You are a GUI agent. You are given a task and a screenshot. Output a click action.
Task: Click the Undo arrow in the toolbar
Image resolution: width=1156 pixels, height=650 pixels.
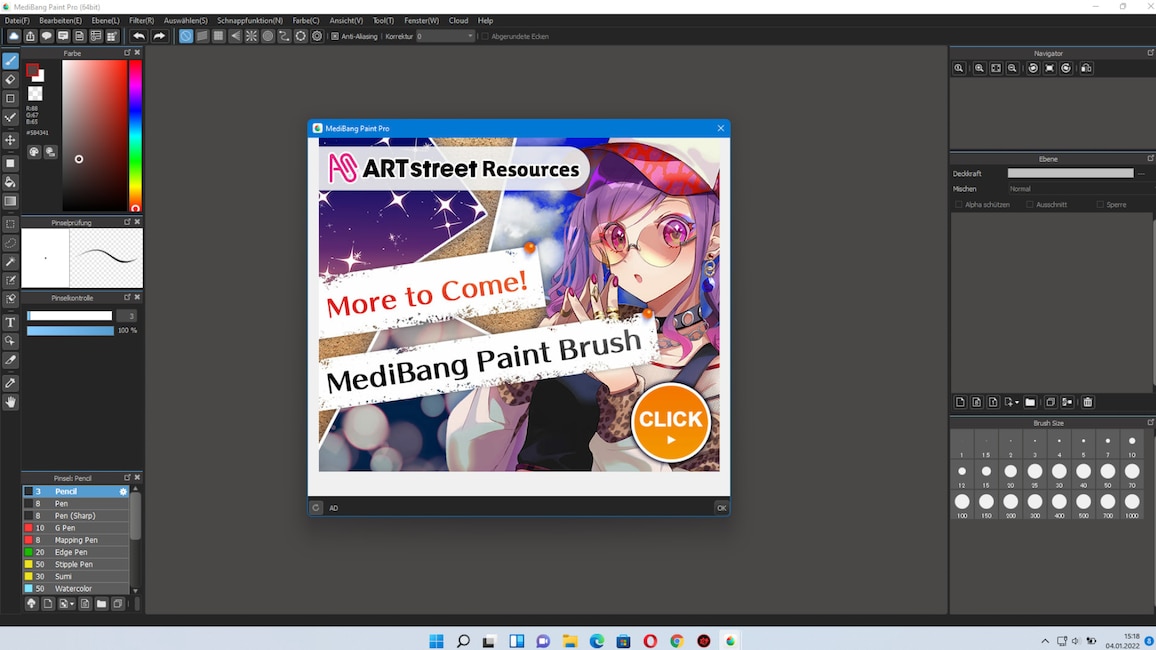tap(139, 36)
